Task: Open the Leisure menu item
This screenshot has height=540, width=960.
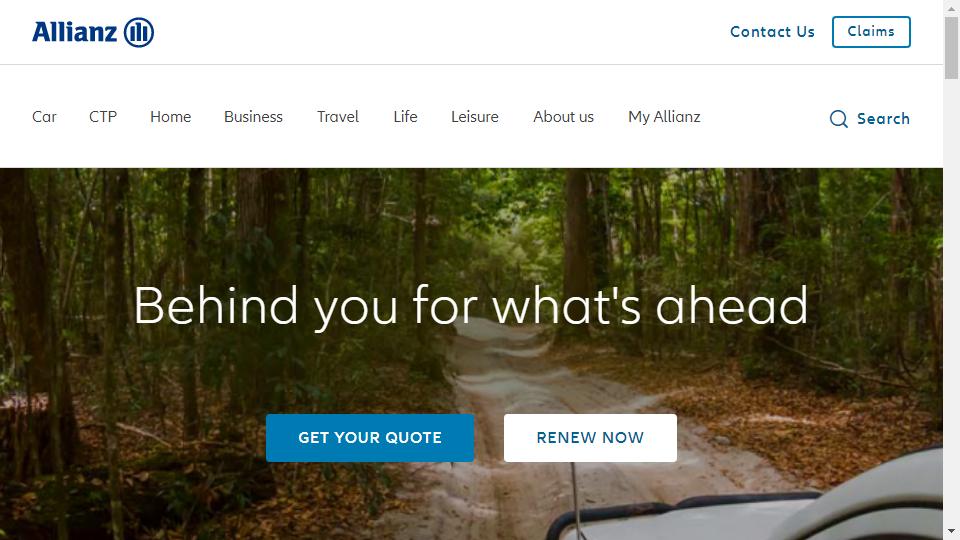Action: pos(475,117)
